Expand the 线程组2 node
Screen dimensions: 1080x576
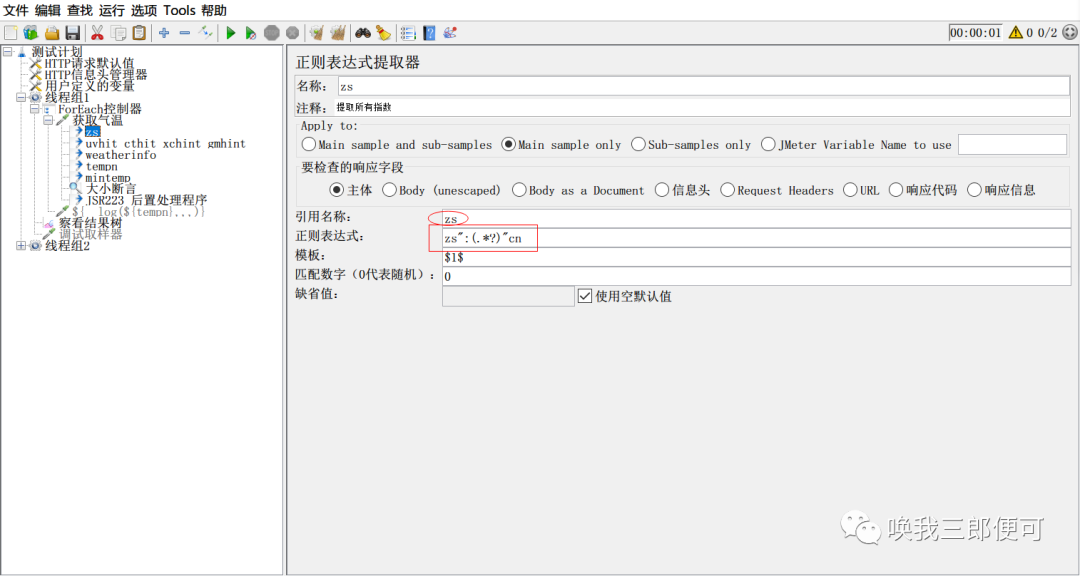pos(21,245)
